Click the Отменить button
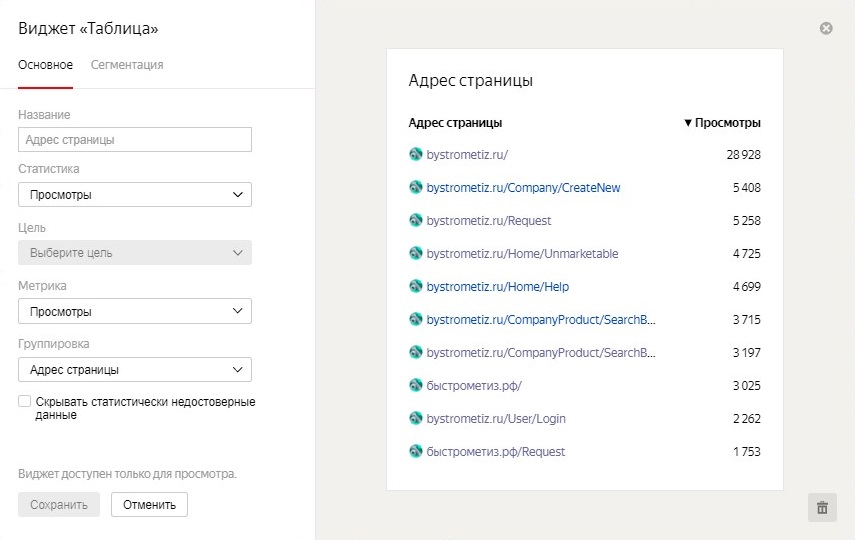Viewport: 855px width, 540px height. [149, 505]
